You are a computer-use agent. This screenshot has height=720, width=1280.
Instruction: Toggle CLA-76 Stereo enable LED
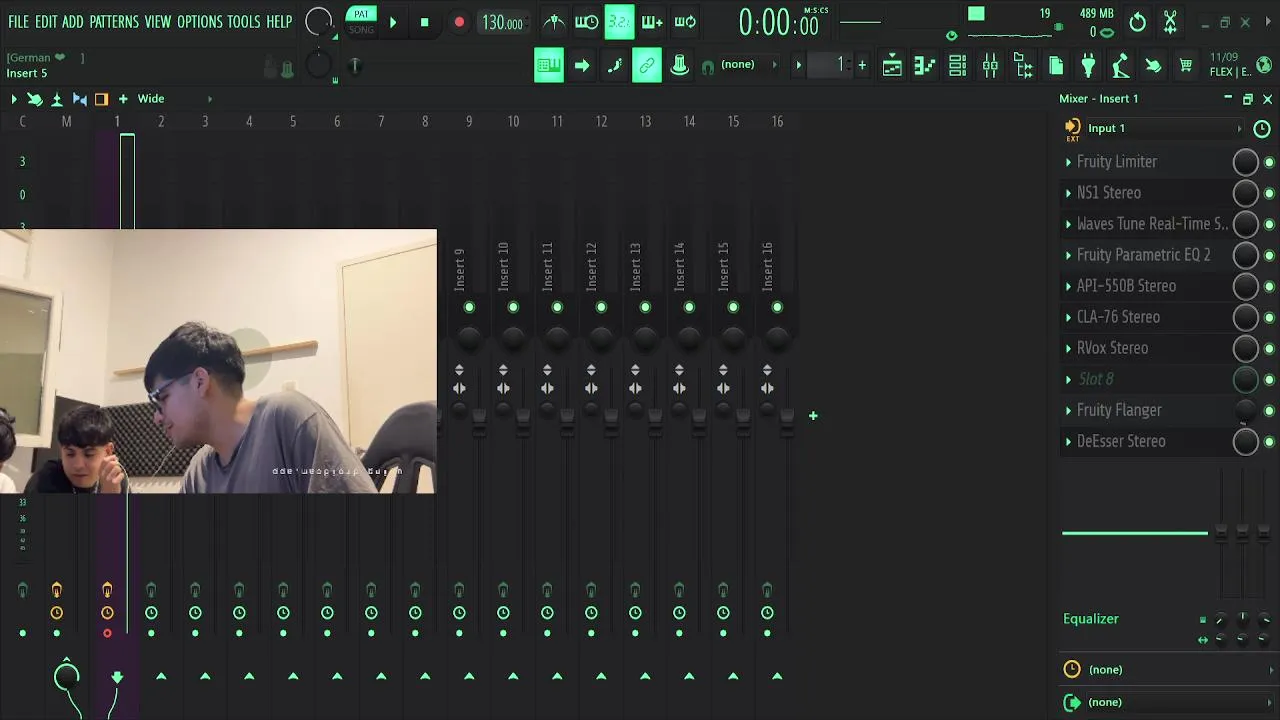click(x=1269, y=317)
